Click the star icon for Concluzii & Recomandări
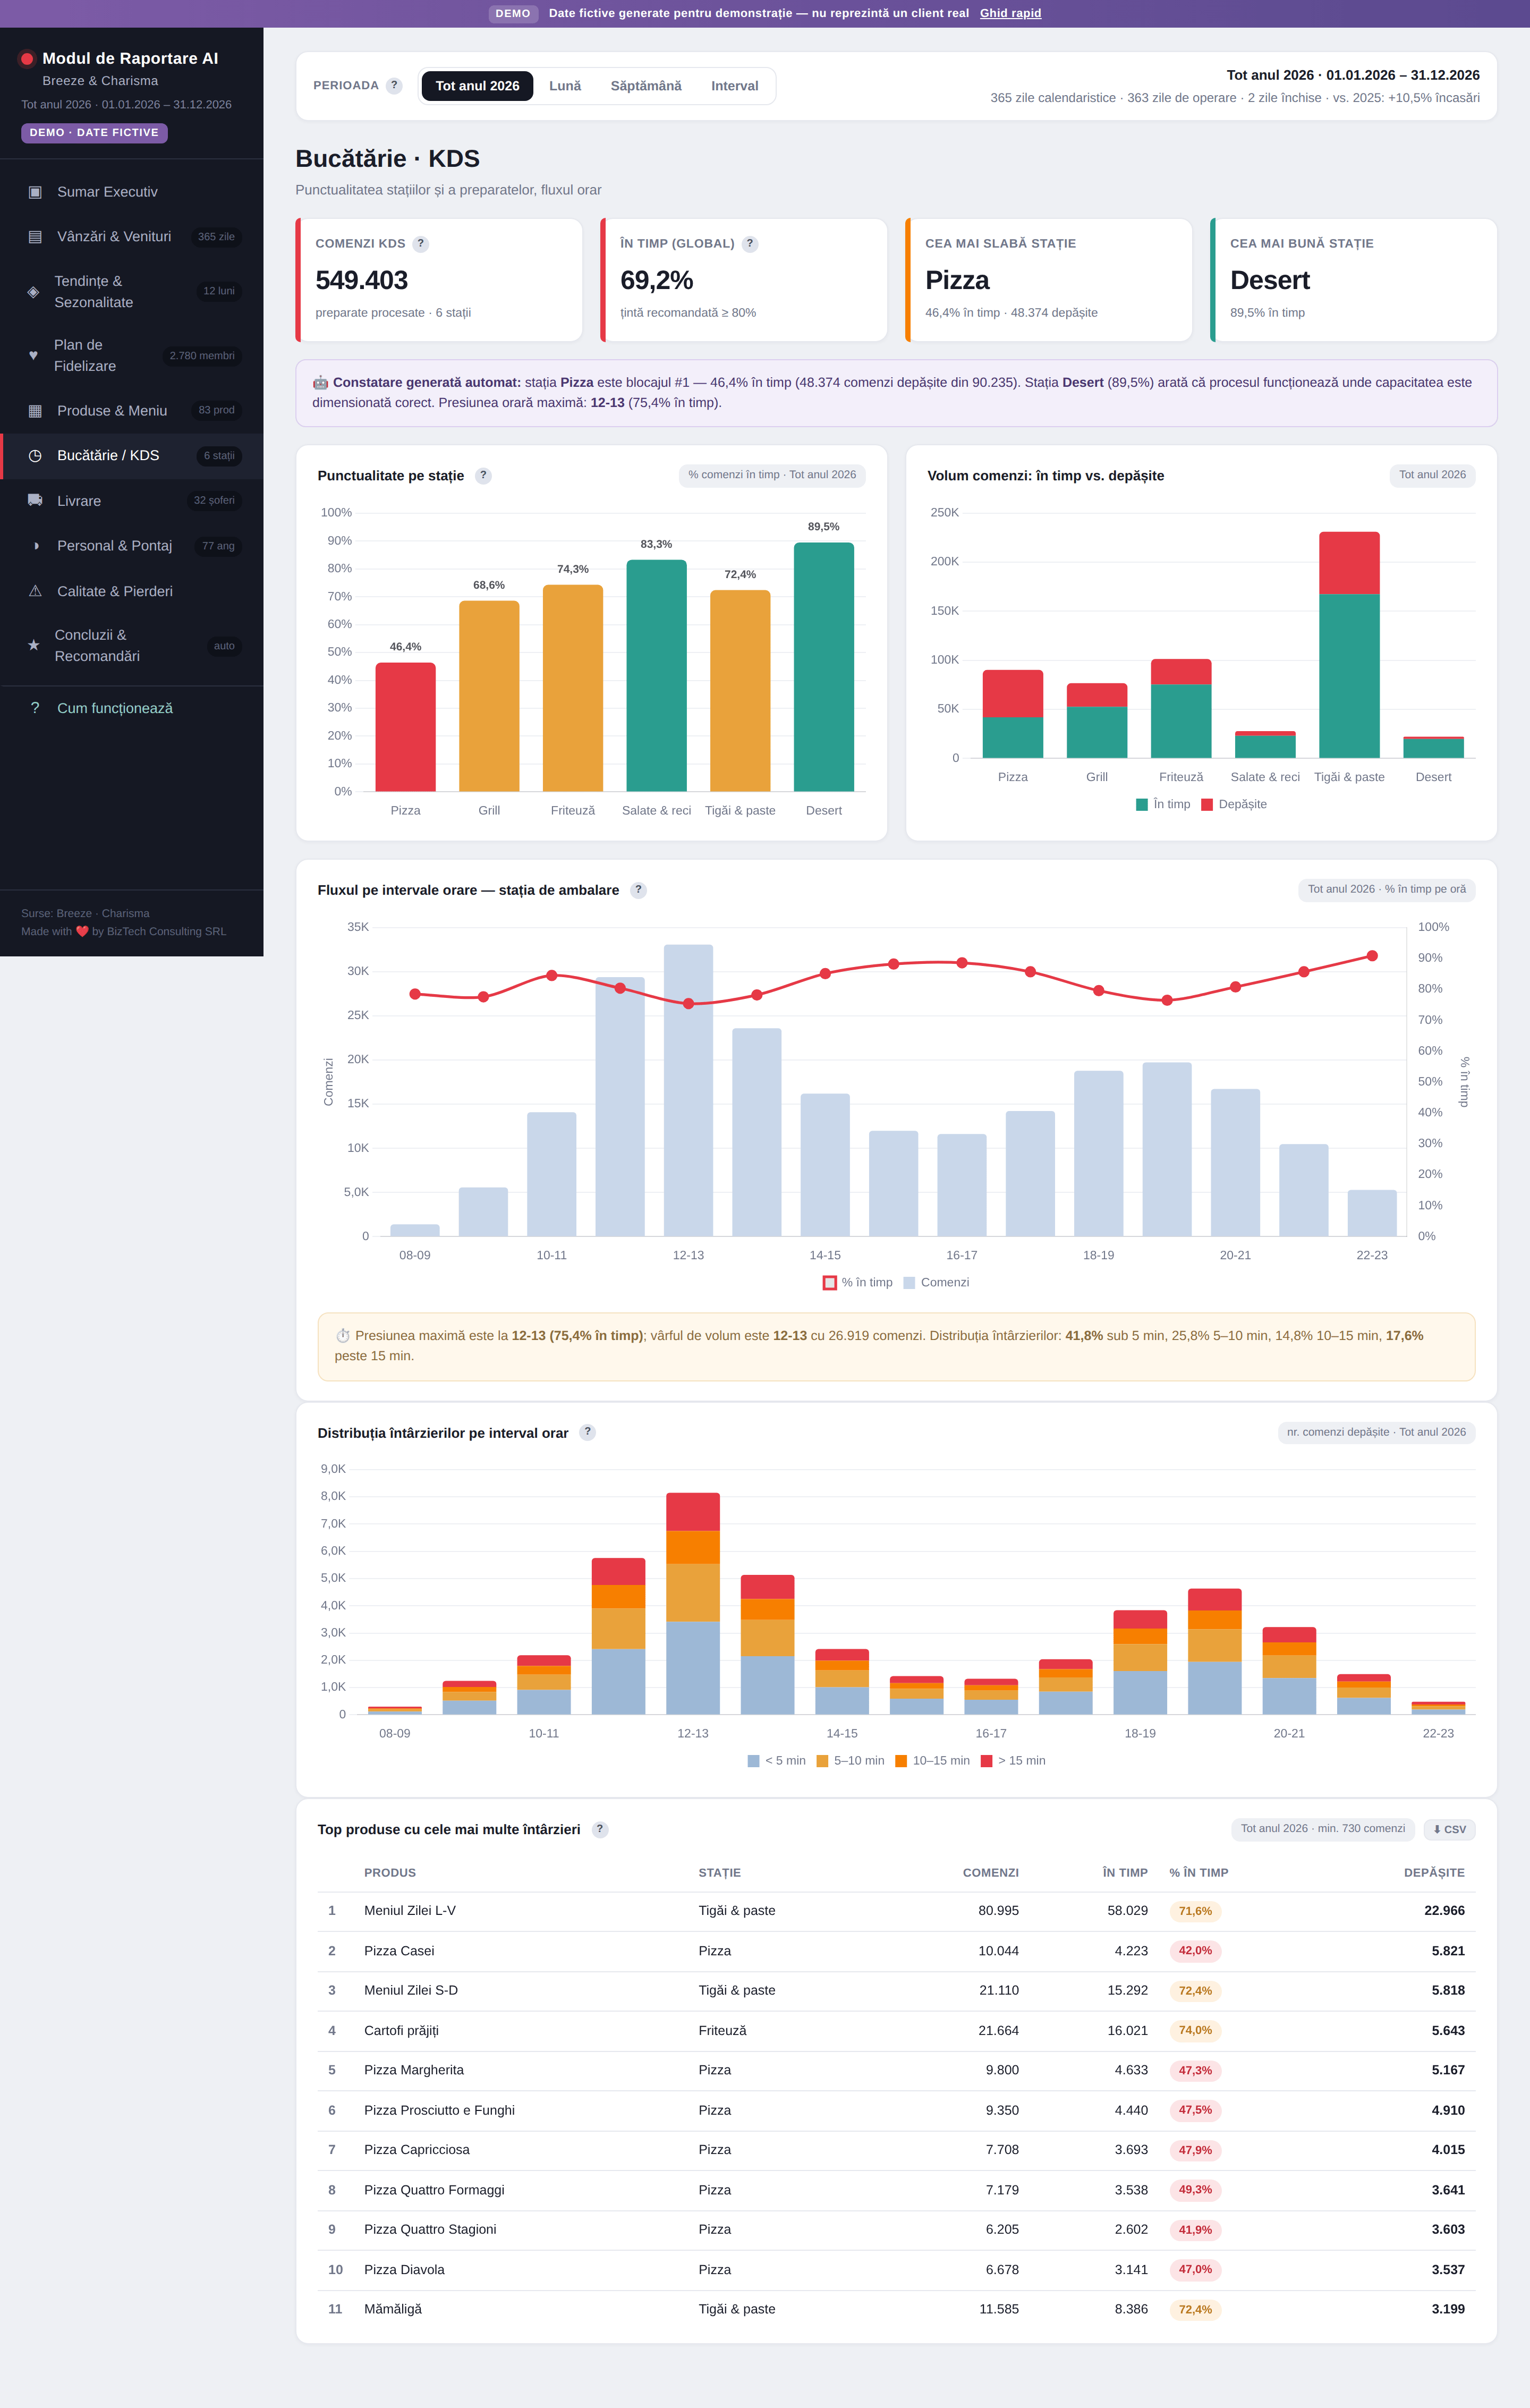1530x2408 pixels. pyautogui.click(x=33, y=645)
